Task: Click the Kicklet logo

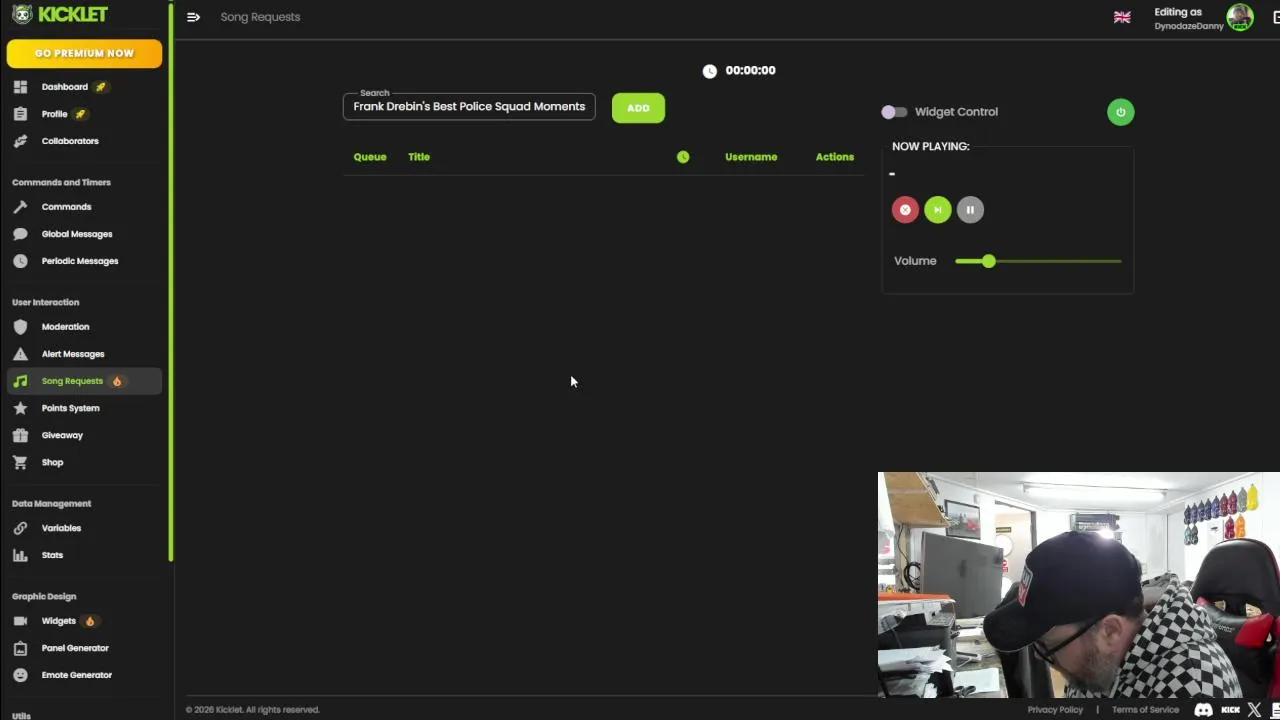Action: coord(60,15)
